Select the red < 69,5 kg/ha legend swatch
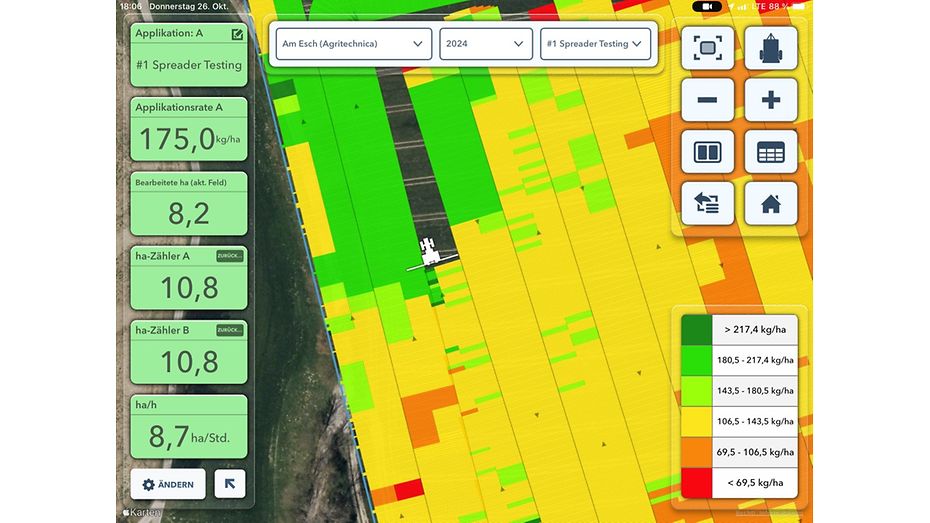Screen dimensions: 930x523 tap(696, 483)
